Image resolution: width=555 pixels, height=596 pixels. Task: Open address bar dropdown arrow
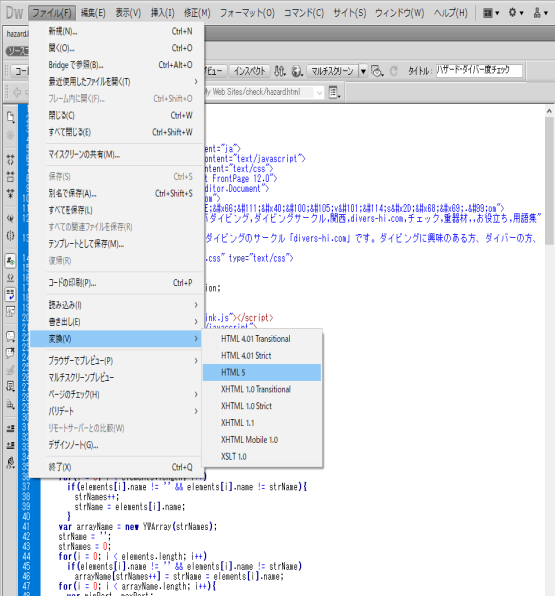(x=319, y=92)
